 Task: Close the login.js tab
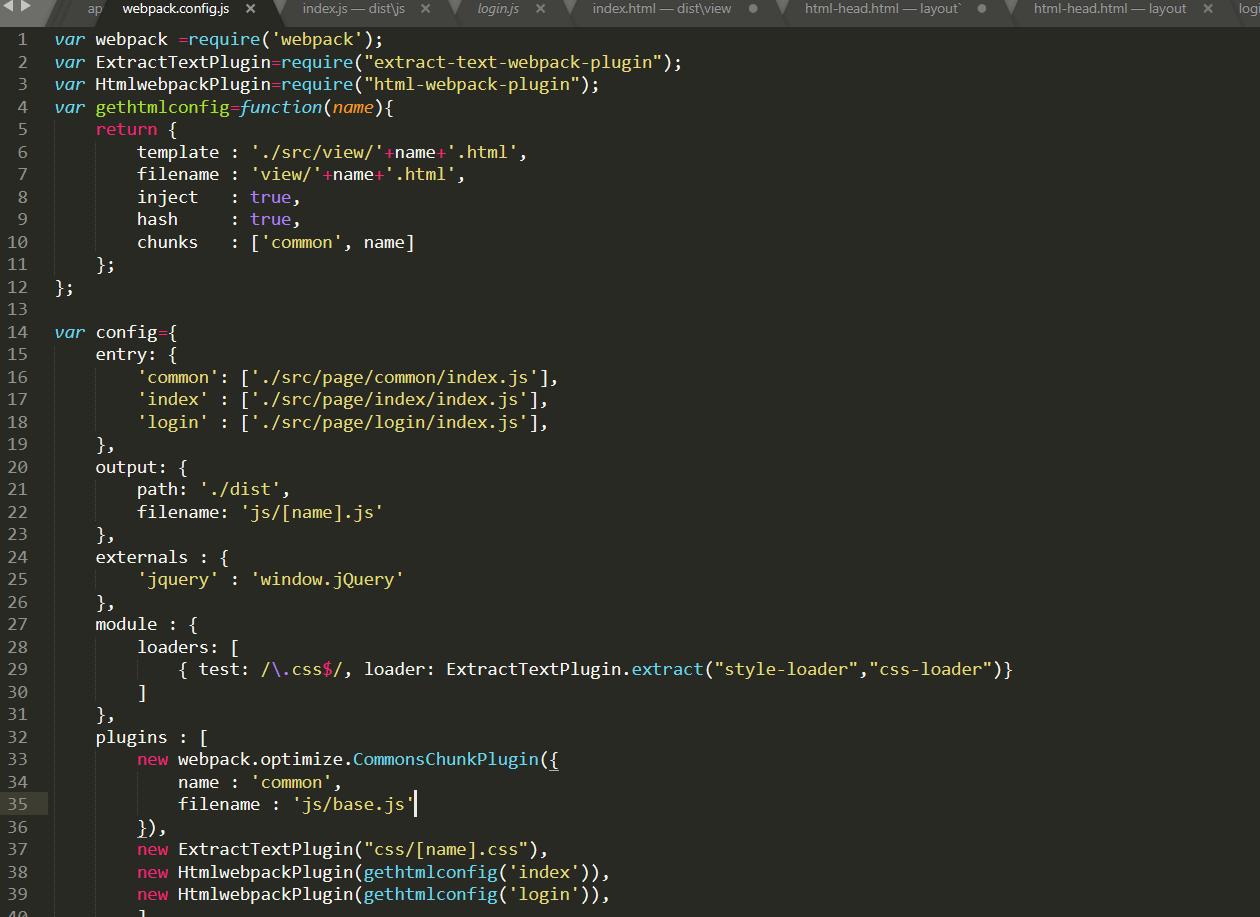tap(541, 9)
